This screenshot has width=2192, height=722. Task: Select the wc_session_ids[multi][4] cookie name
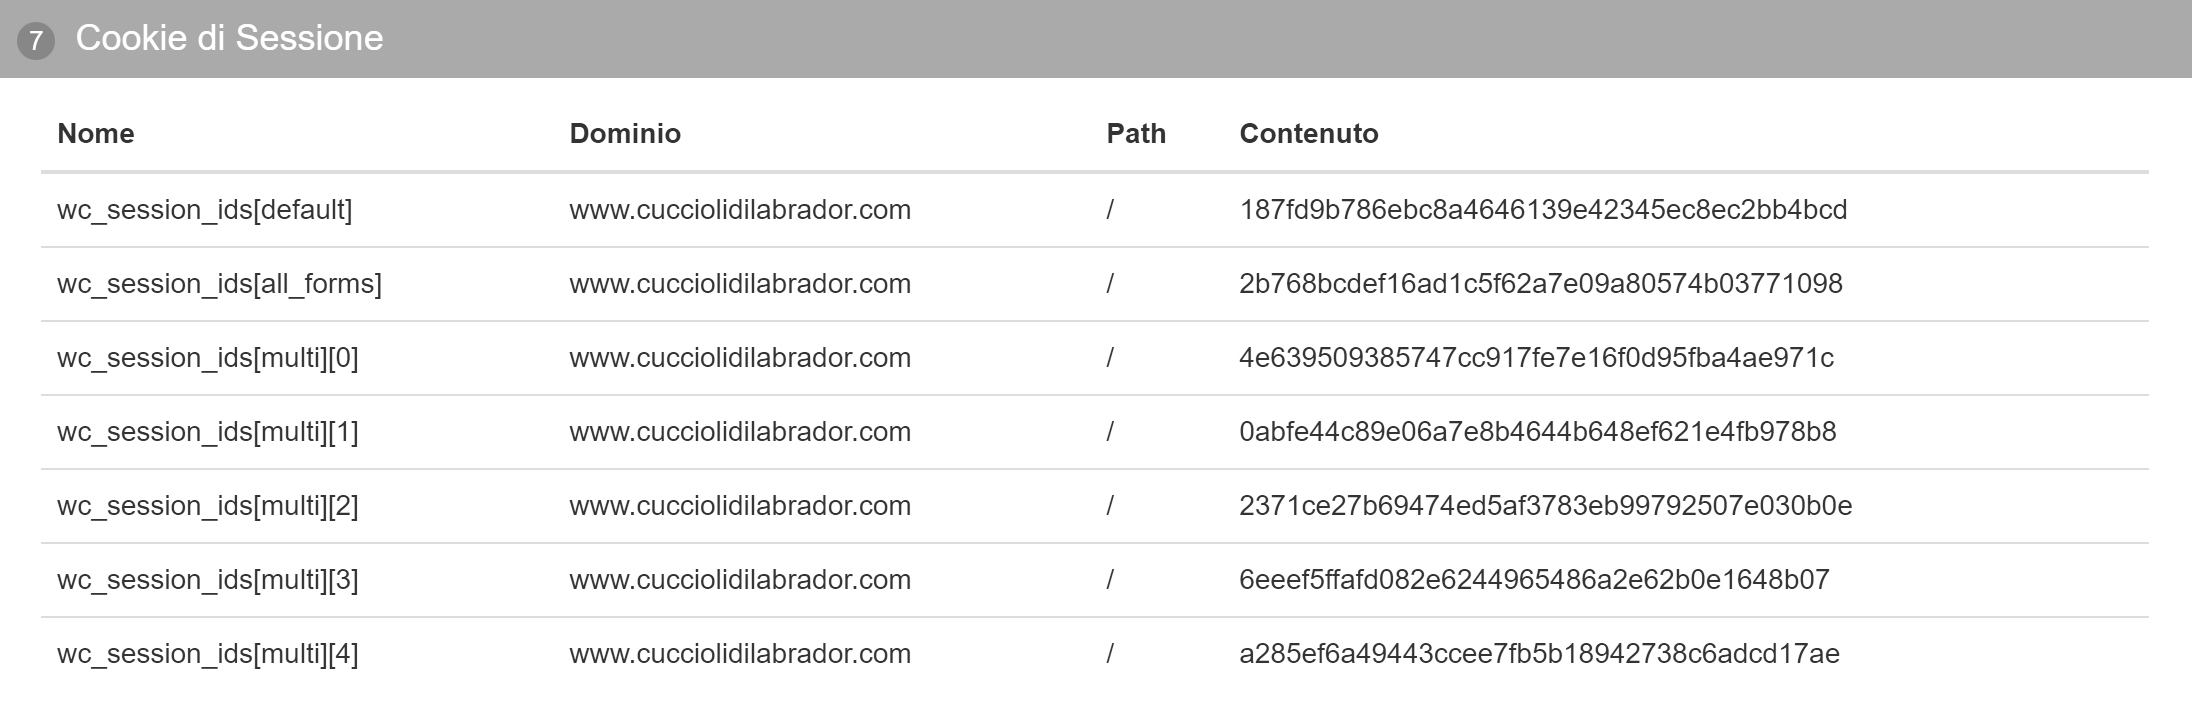coord(208,654)
